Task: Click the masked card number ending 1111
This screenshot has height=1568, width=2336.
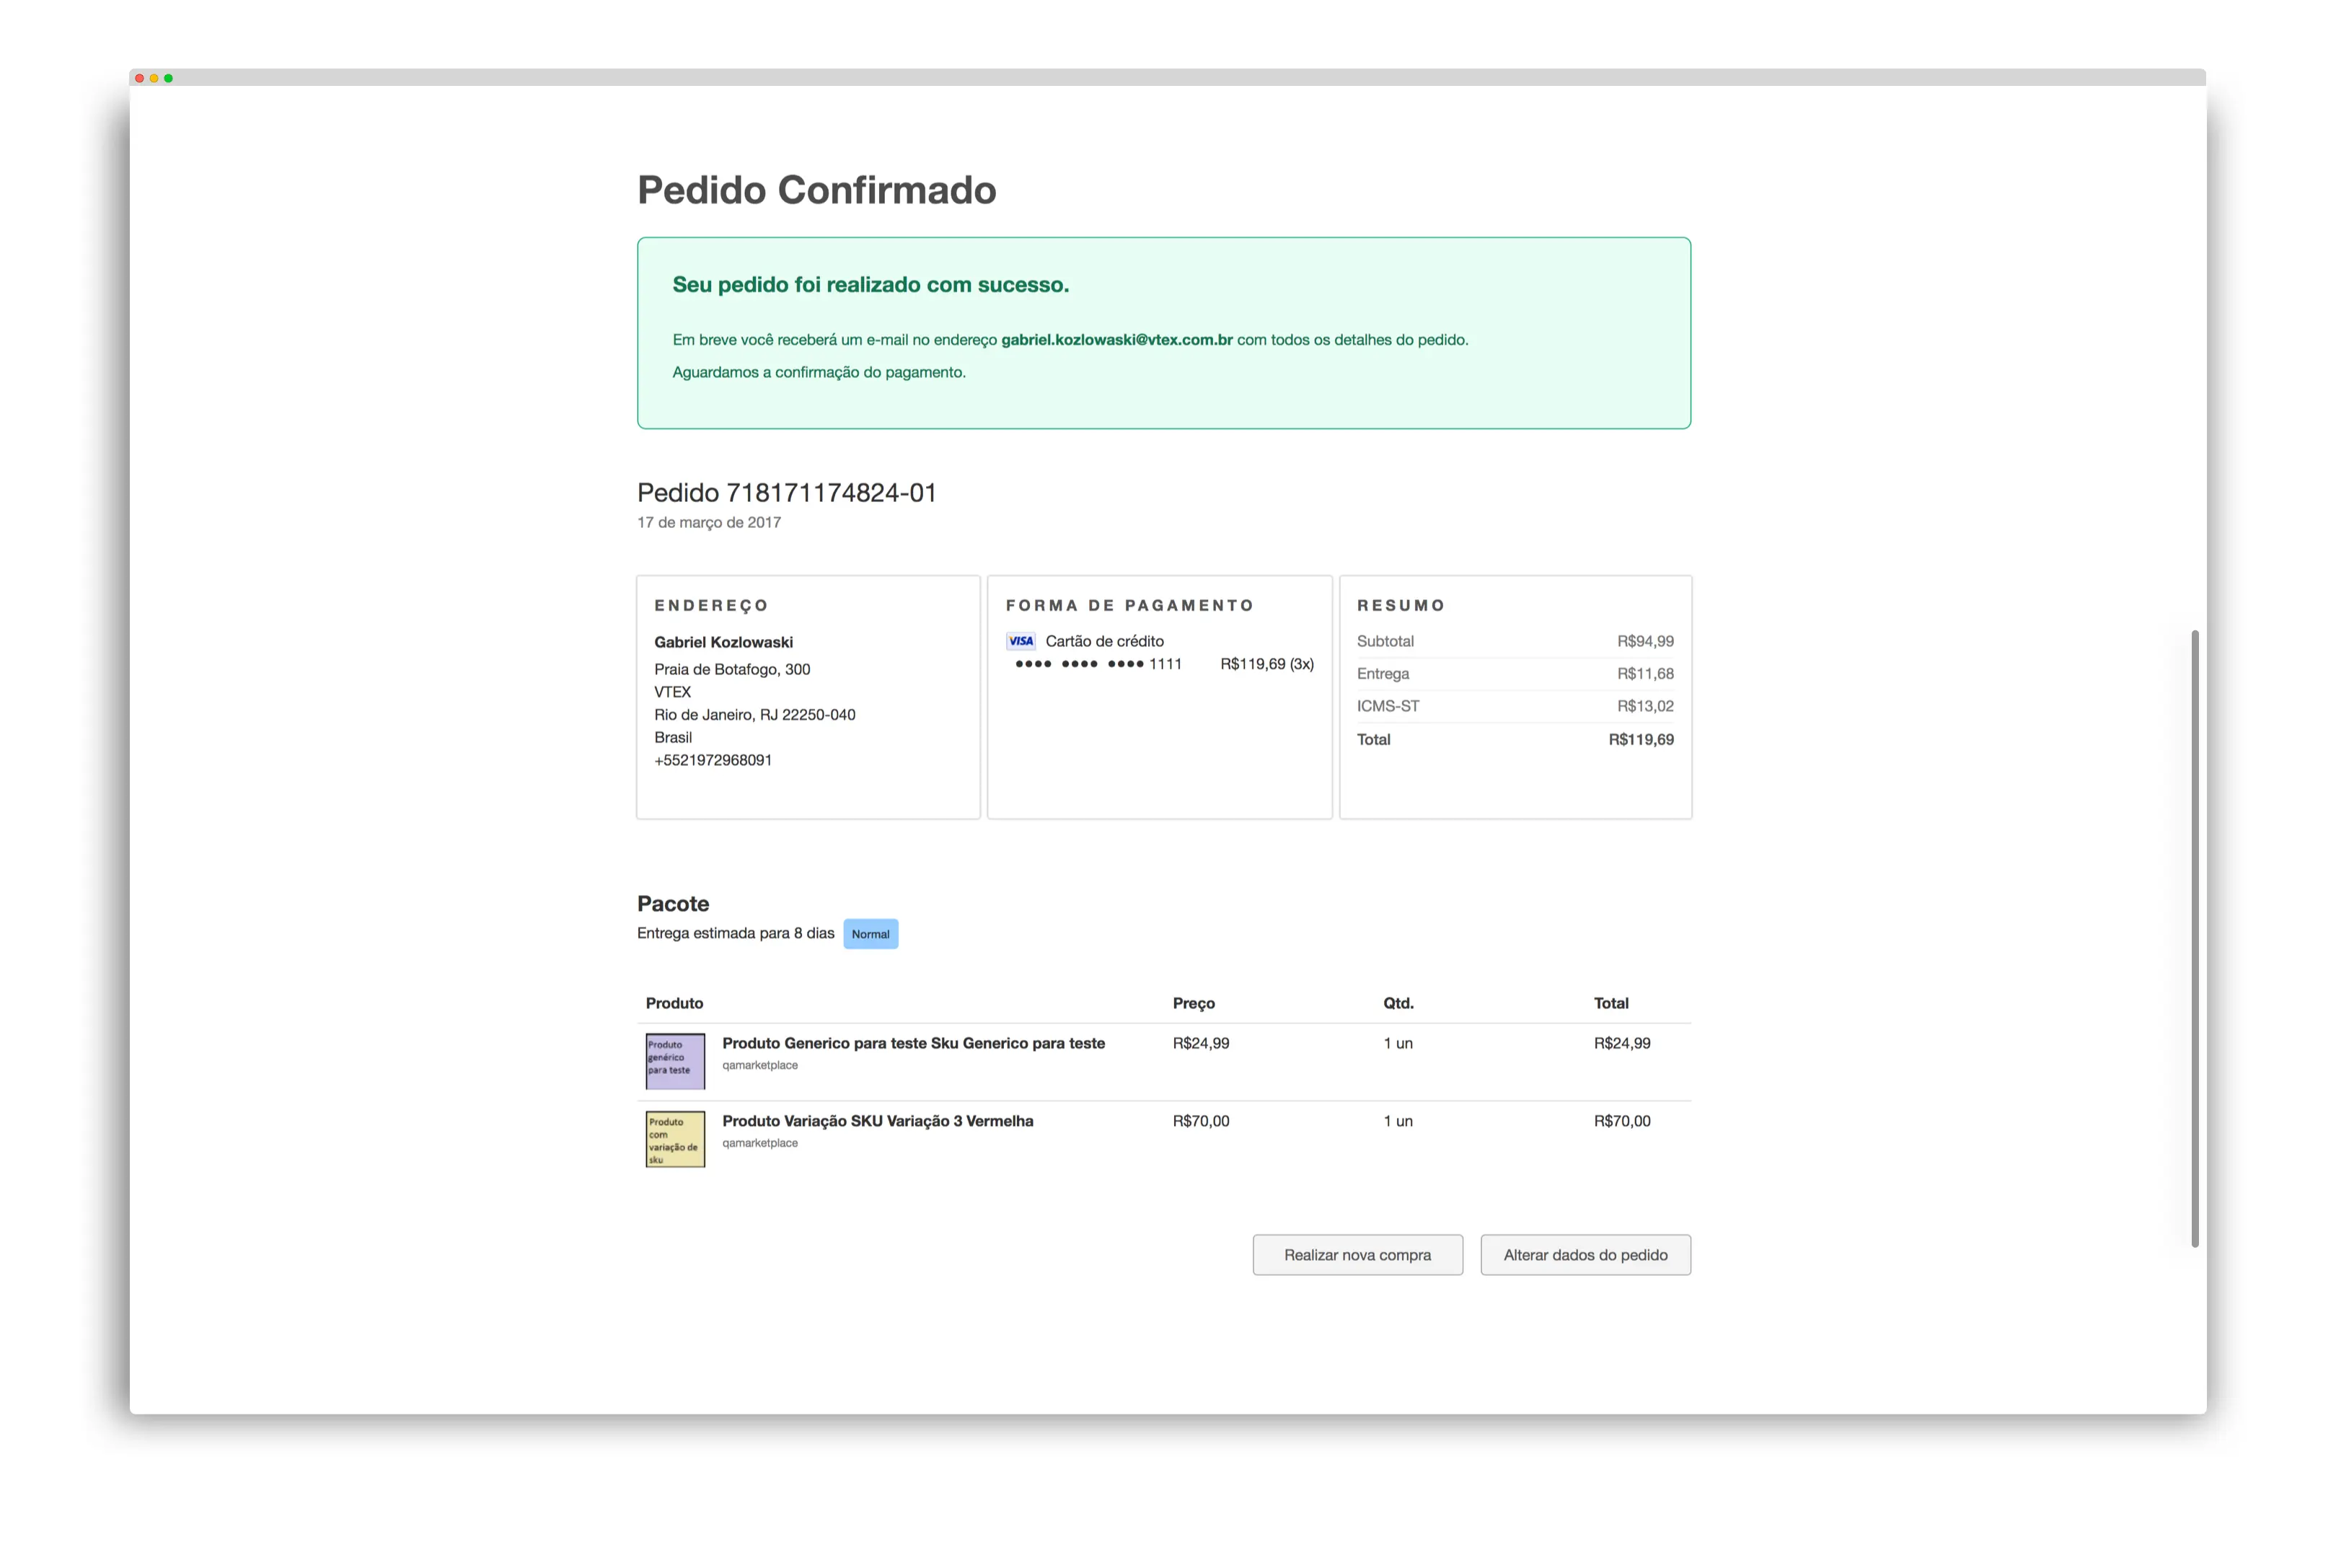Action: tap(1098, 664)
